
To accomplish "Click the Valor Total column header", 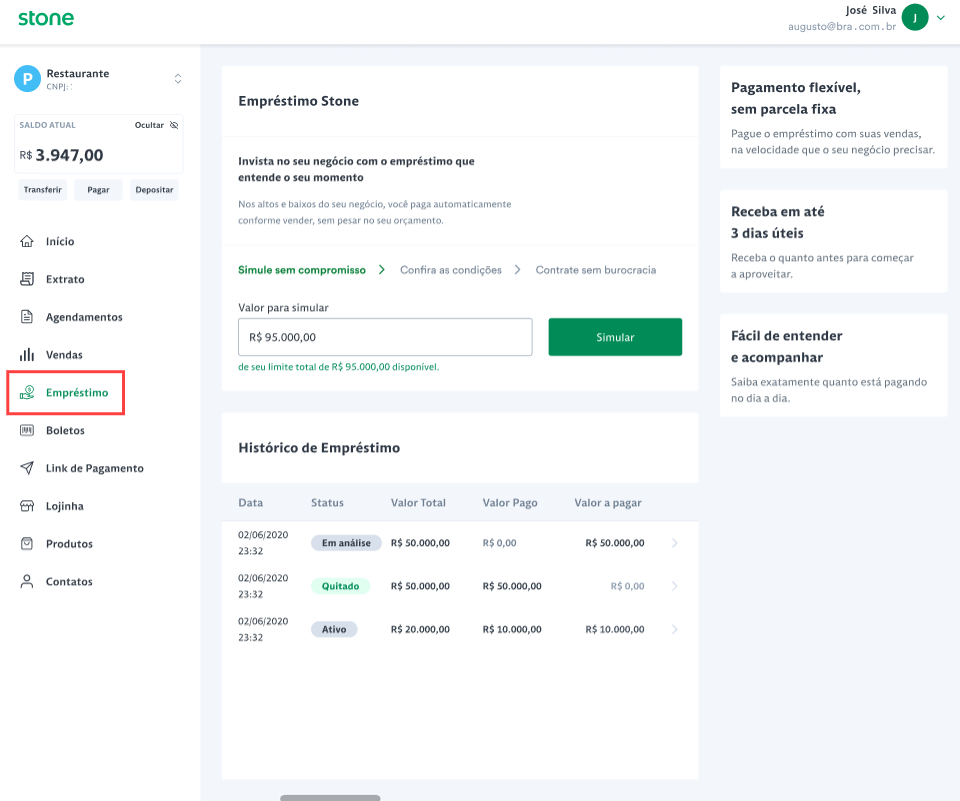I will point(418,503).
